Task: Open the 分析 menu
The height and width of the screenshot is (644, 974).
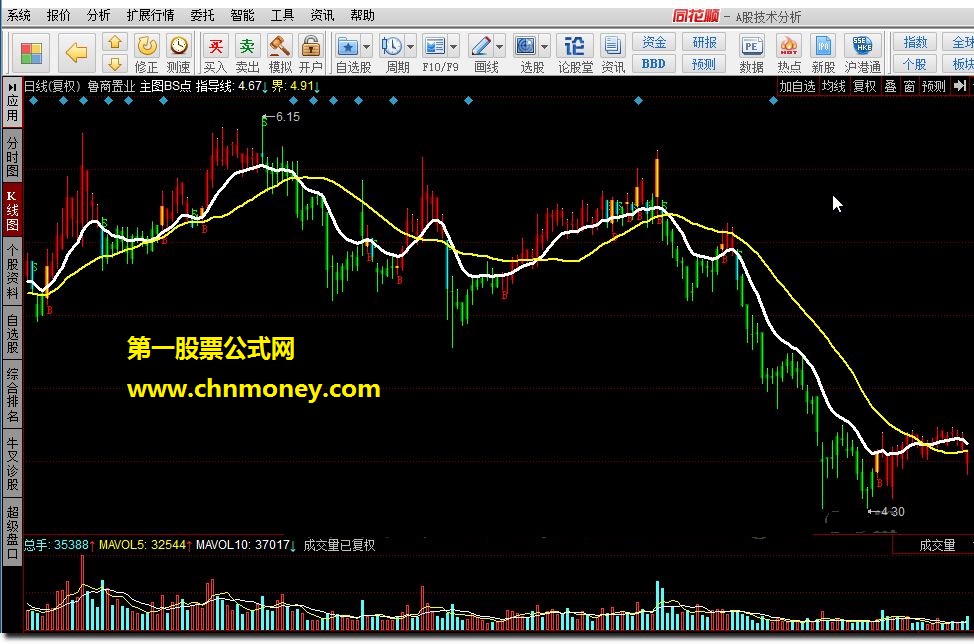Action: [98, 16]
